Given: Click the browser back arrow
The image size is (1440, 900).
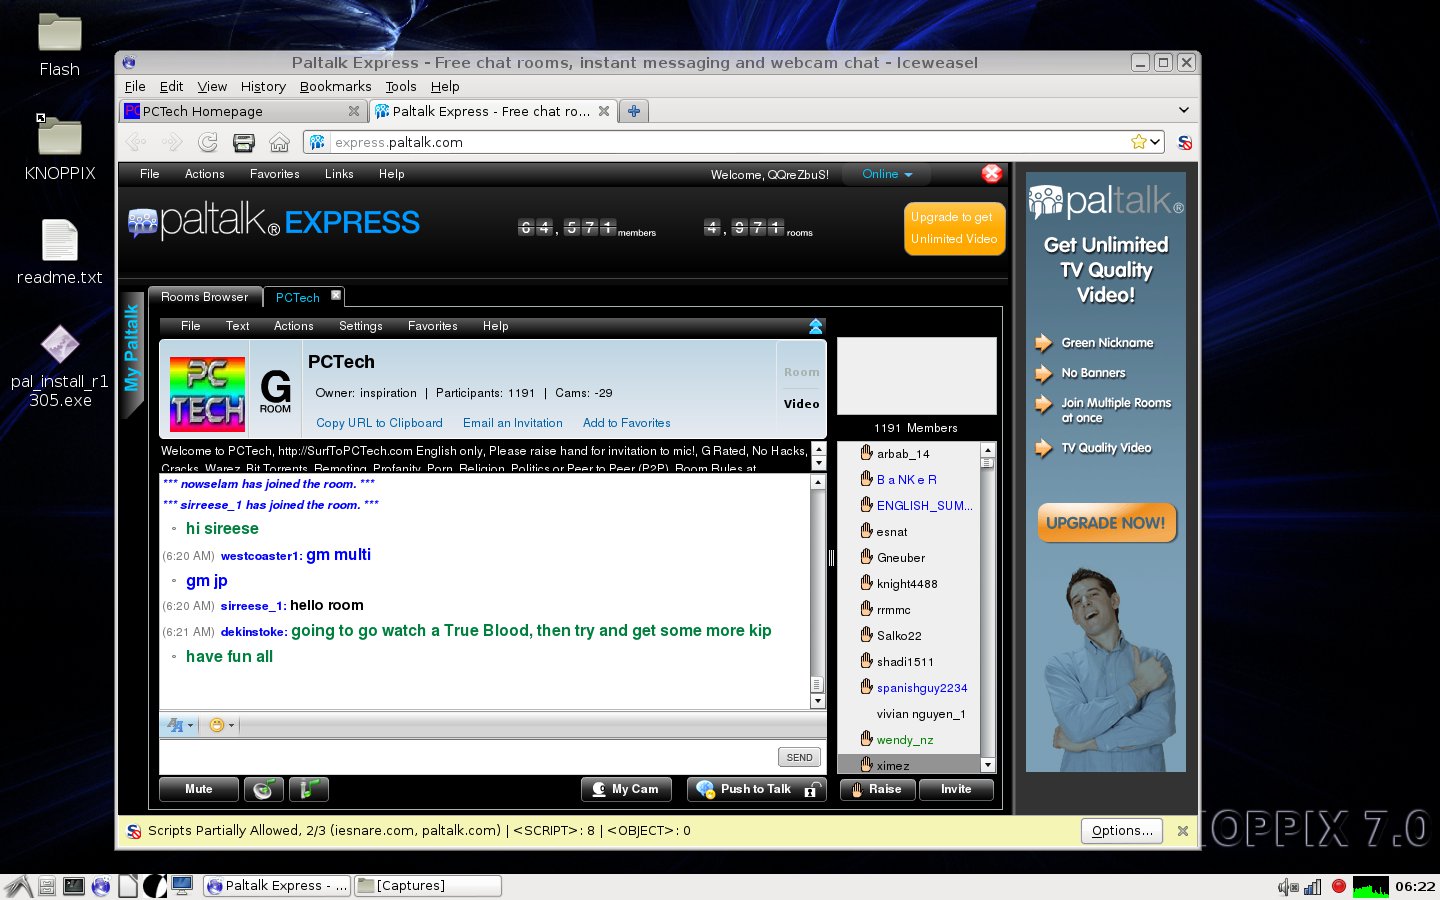Looking at the screenshot, I should pos(136,142).
